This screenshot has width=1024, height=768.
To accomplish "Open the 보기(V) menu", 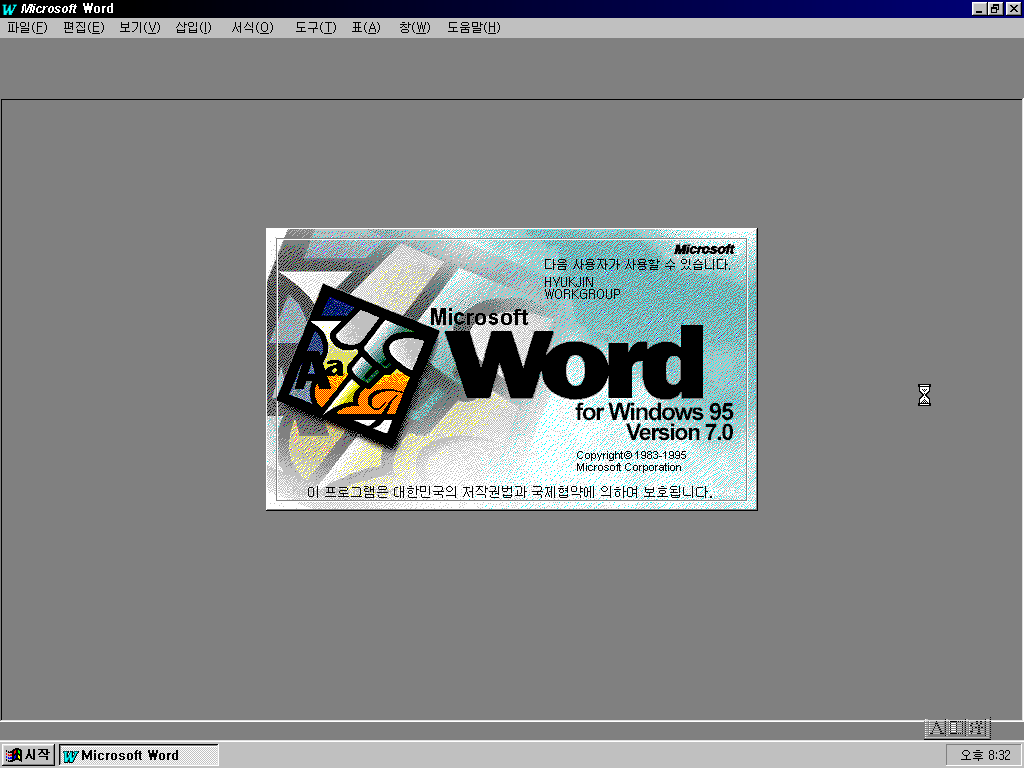I will (x=140, y=27).
